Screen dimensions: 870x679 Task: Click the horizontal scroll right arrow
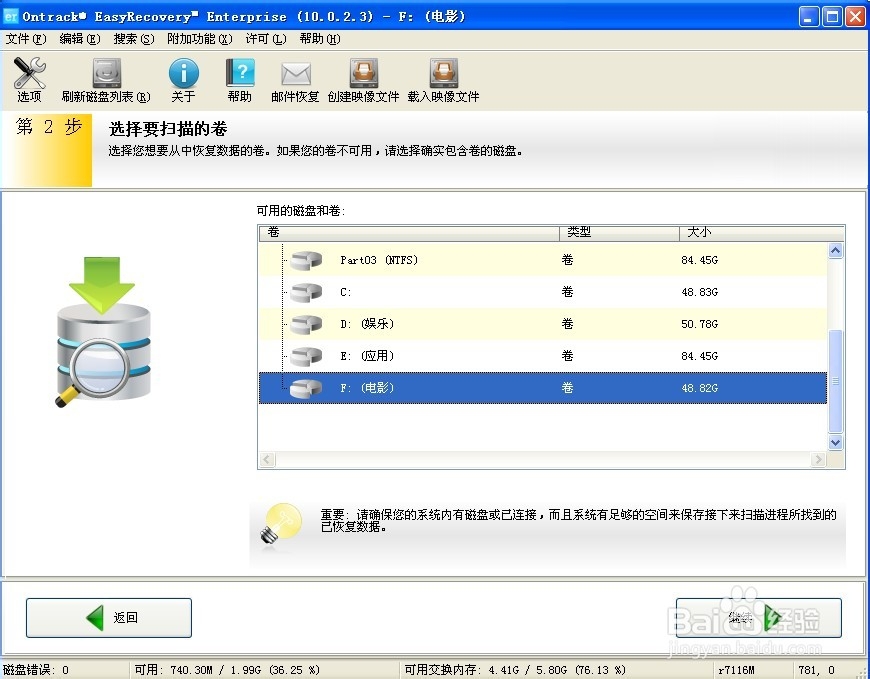click(818, 459)
